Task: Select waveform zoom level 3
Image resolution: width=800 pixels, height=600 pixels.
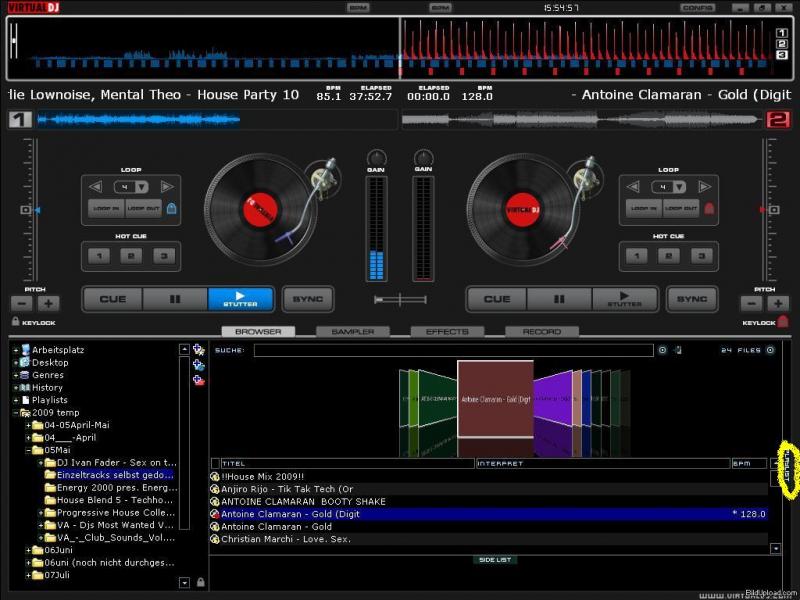Action: [782, 55]
